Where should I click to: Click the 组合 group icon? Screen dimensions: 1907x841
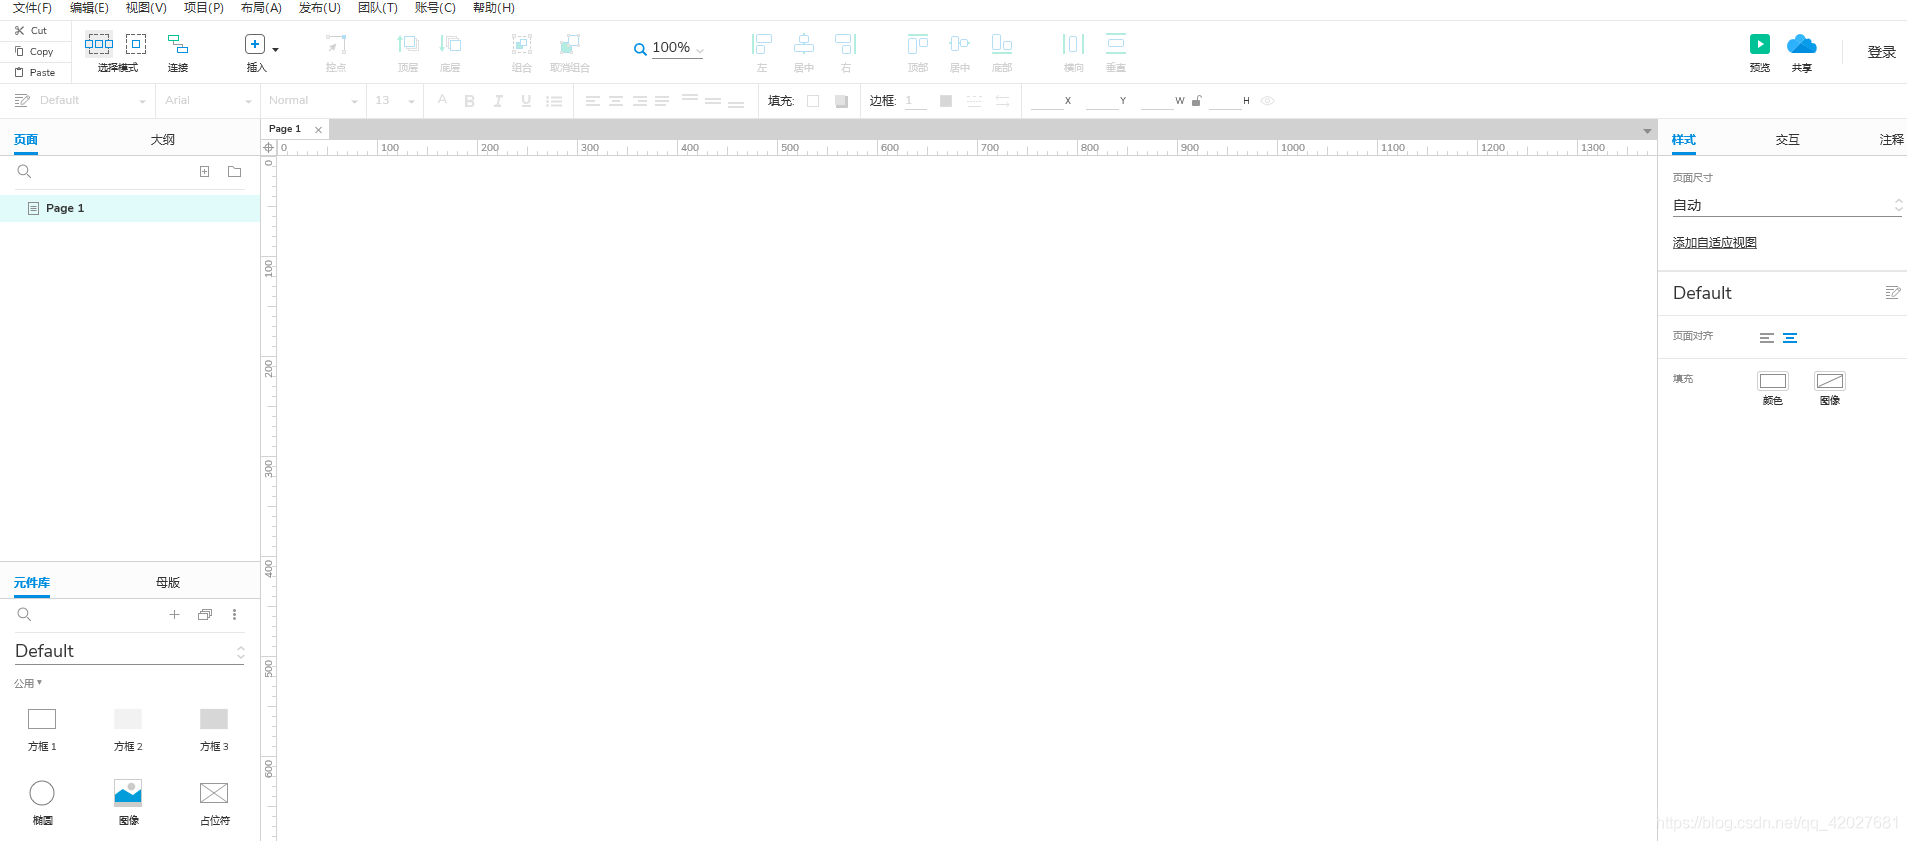522,45
